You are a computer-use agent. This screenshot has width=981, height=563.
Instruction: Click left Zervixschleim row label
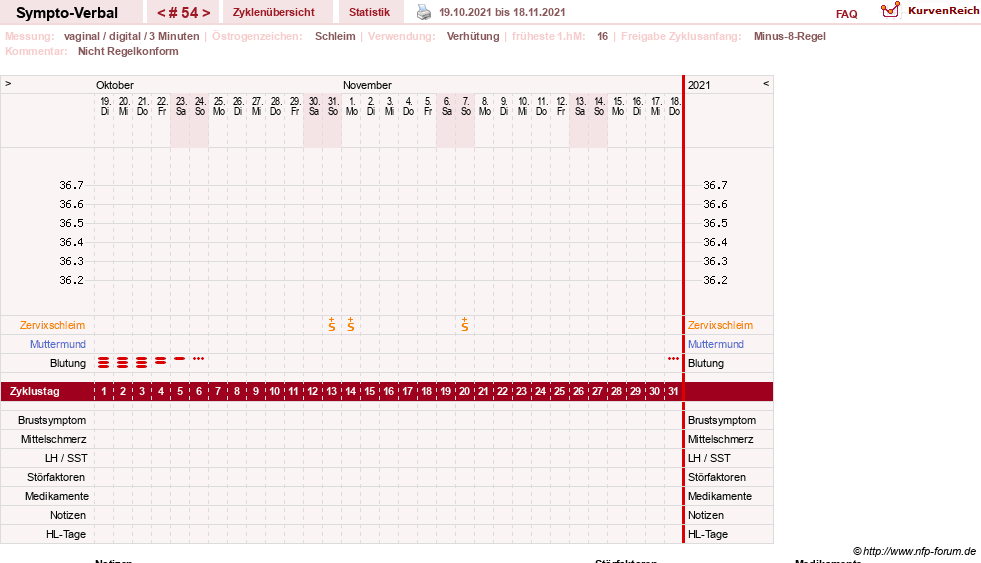[x=53, y=325]
